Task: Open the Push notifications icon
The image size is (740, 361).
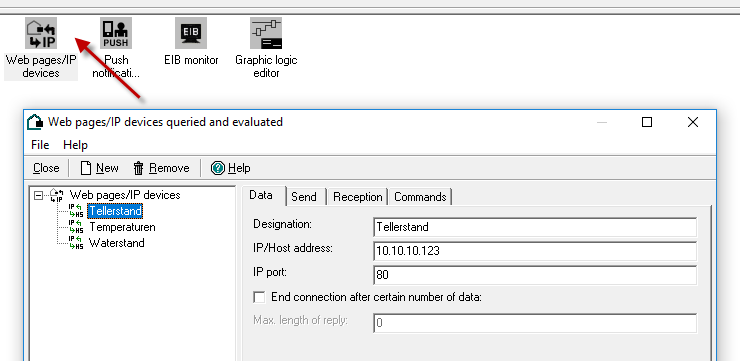Action: [x=116, y=33]
